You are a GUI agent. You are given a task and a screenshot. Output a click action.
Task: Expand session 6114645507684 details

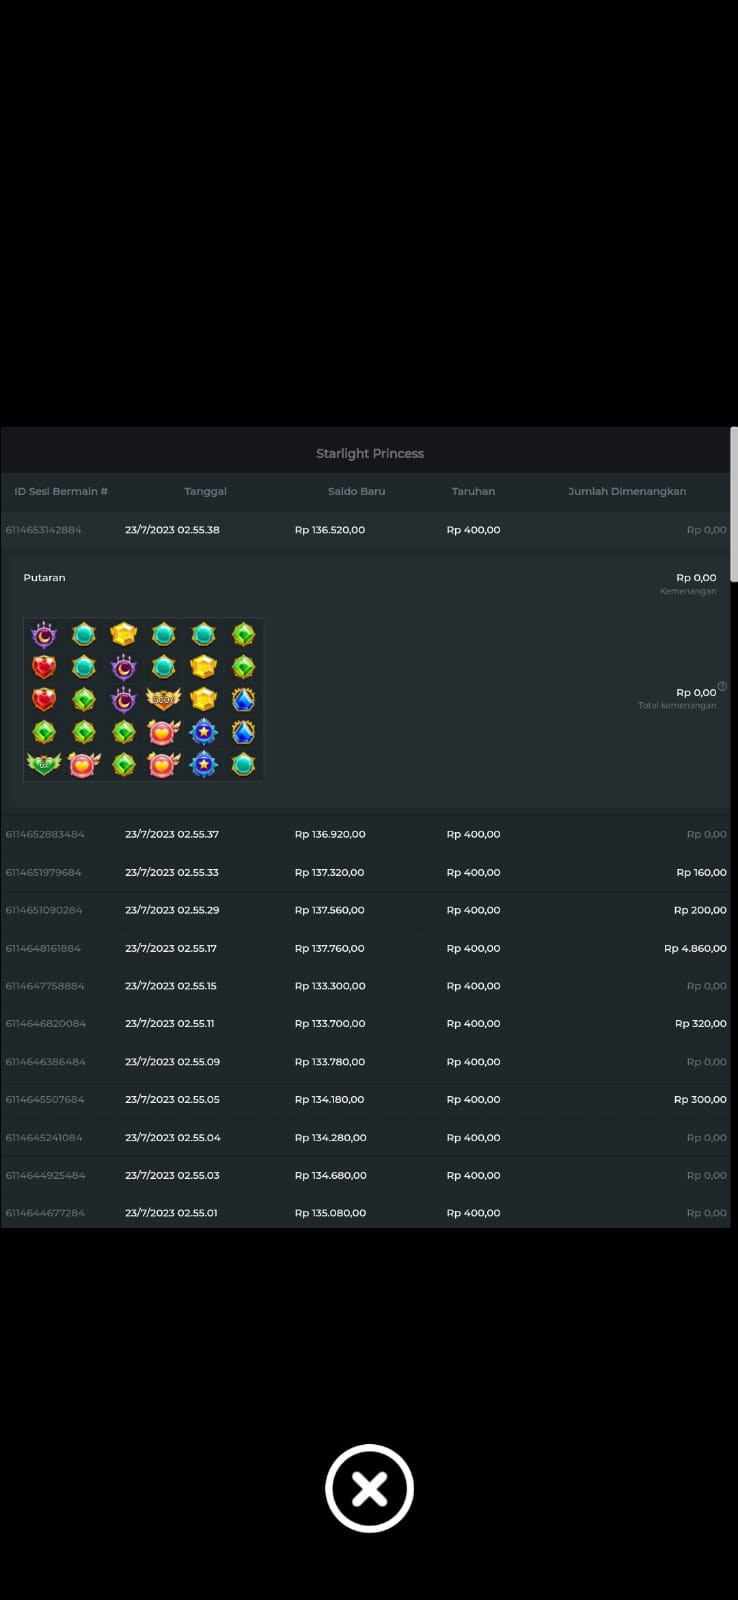point(366,1099)
